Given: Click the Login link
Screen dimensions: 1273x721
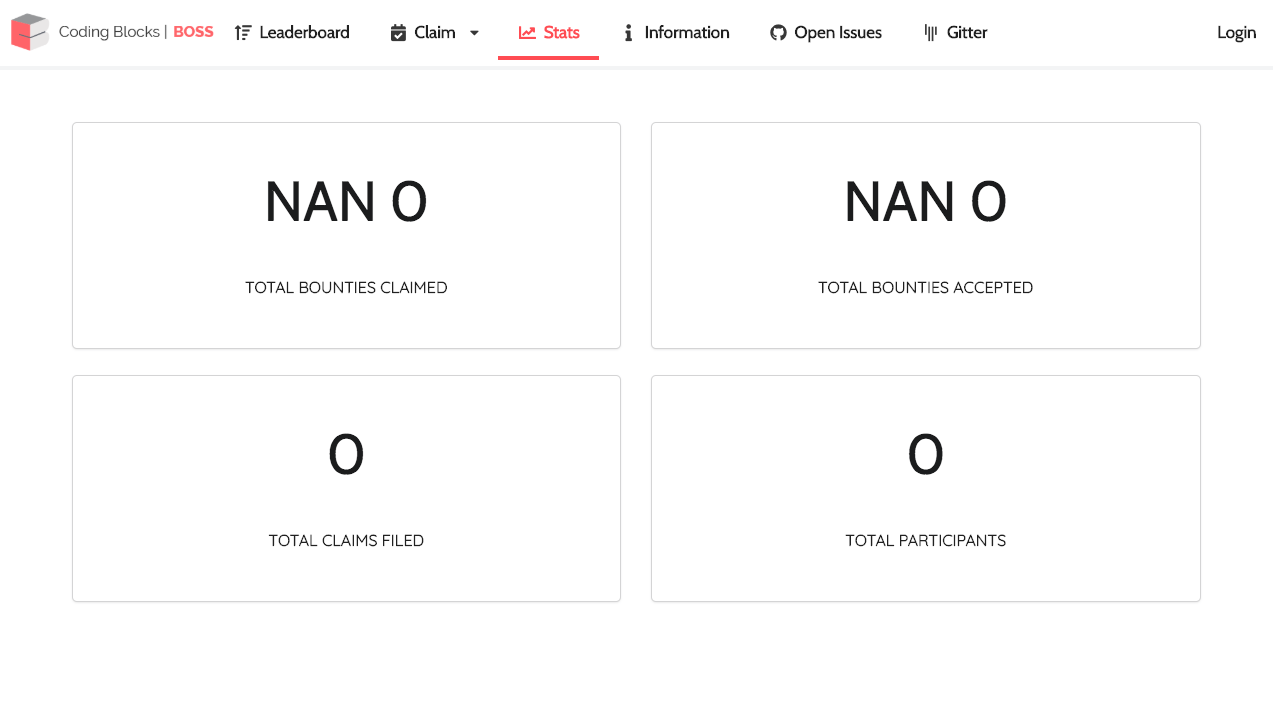Looking at the screenshot, I should tap(1236, 32).
